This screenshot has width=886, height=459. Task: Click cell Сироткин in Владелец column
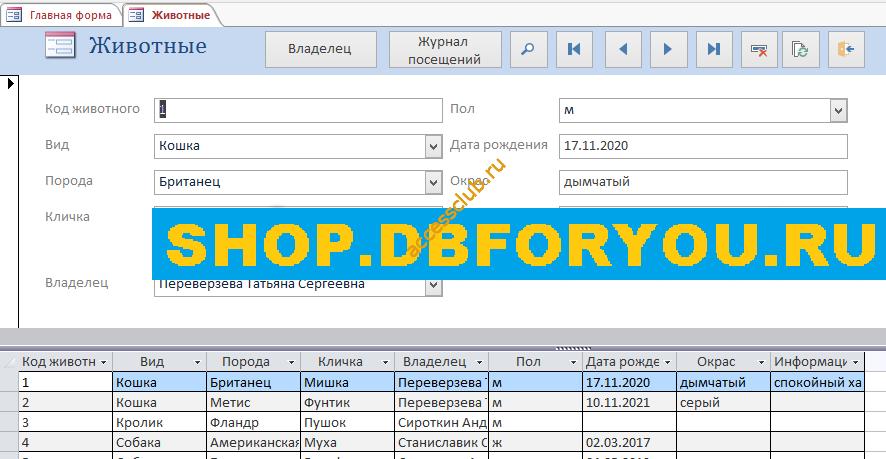point(442,423)
